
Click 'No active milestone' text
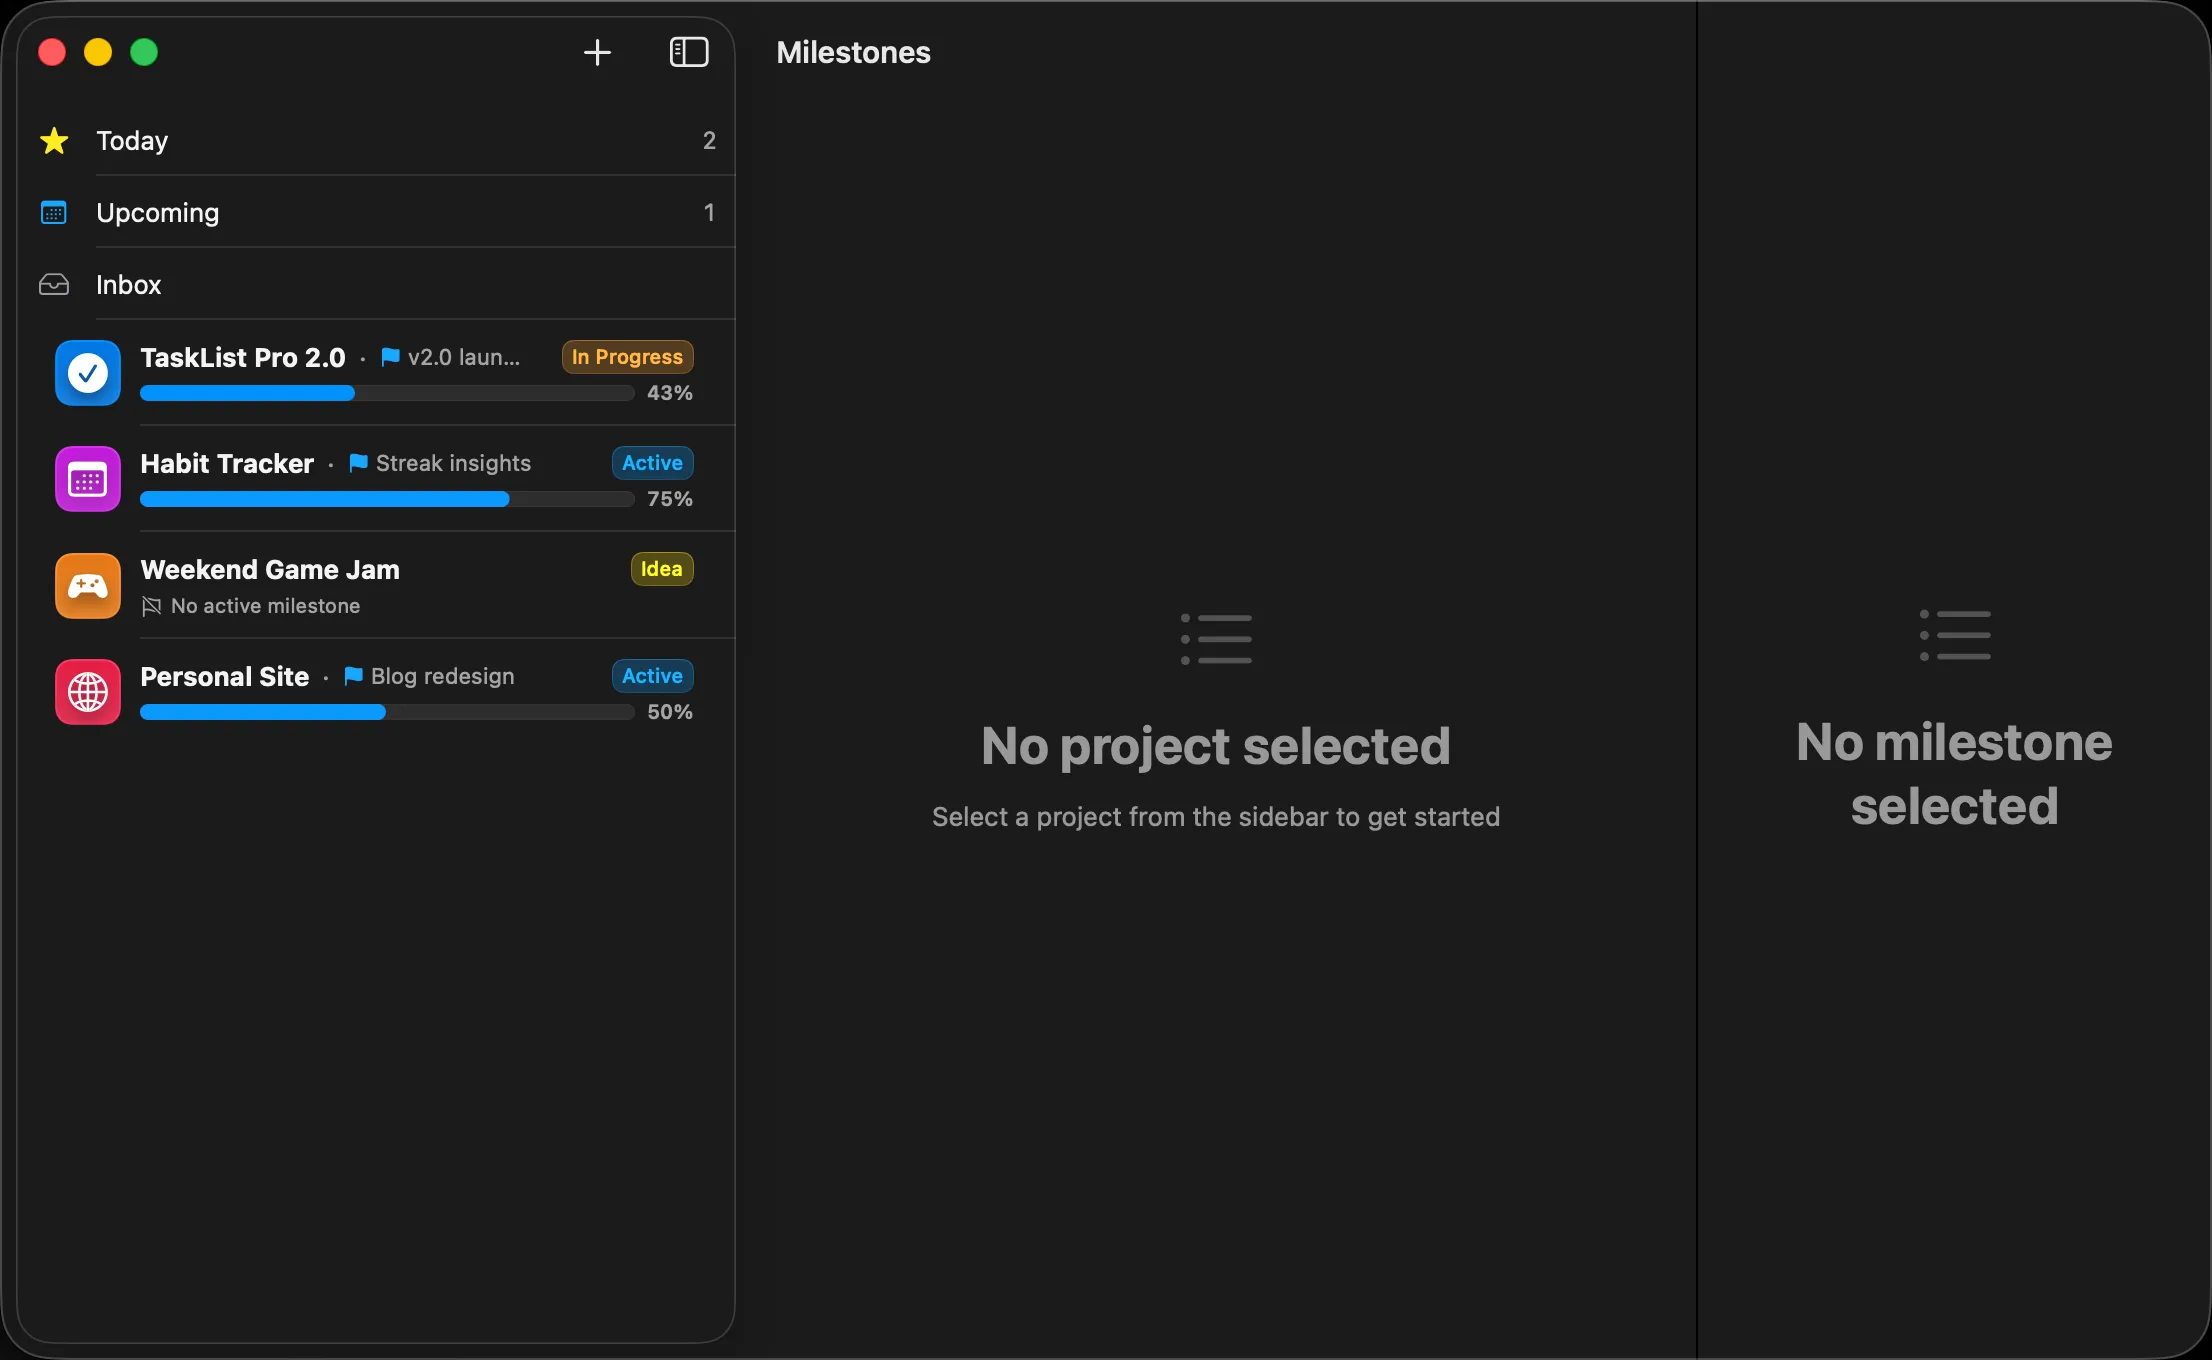click(x=265, y=606)
